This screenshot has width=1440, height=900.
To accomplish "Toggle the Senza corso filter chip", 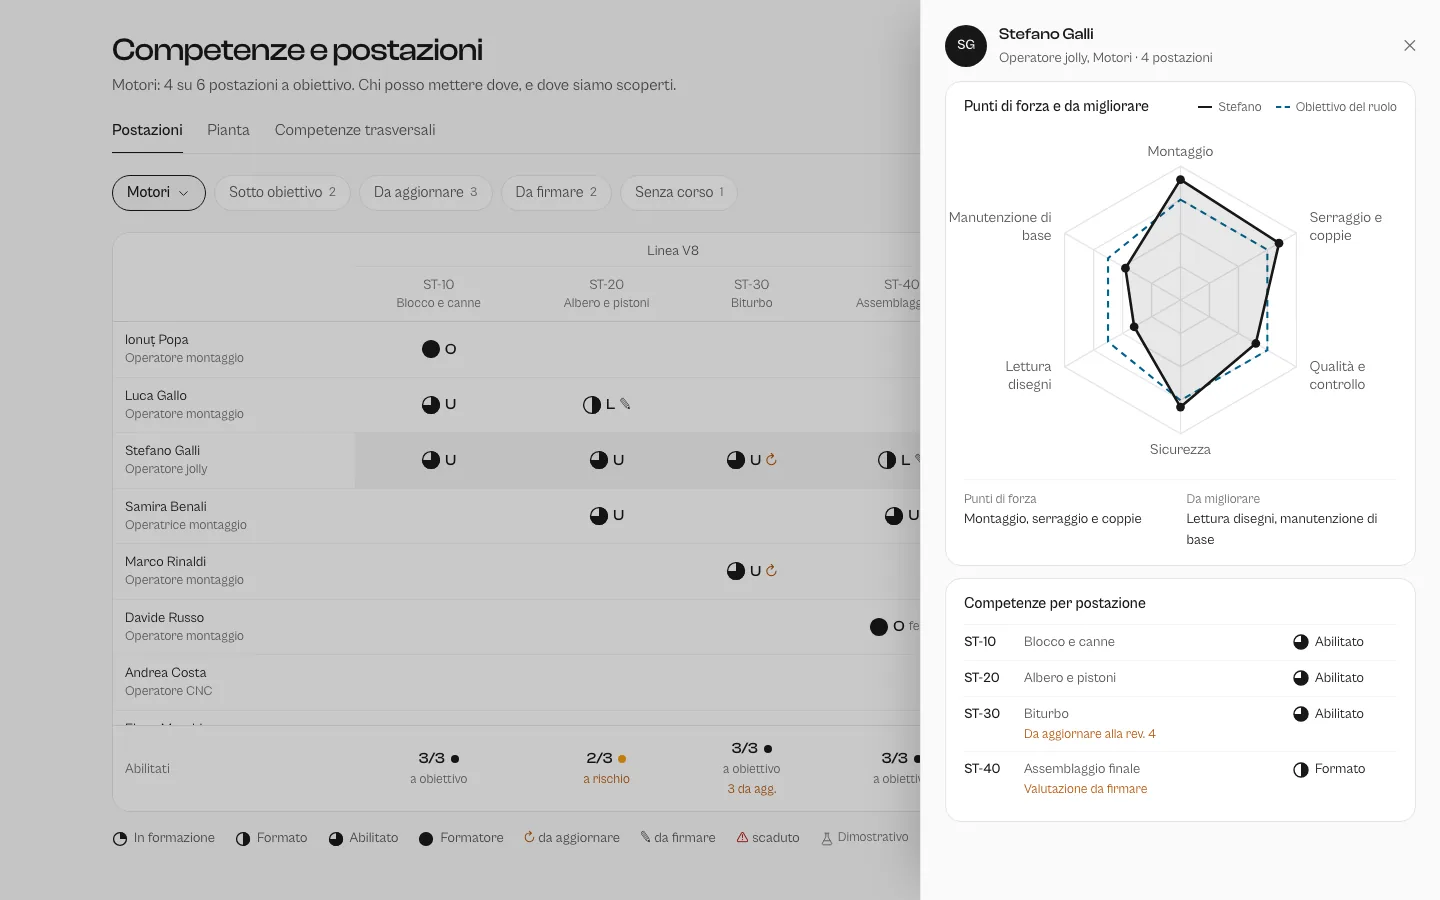I will click(679, 193).
